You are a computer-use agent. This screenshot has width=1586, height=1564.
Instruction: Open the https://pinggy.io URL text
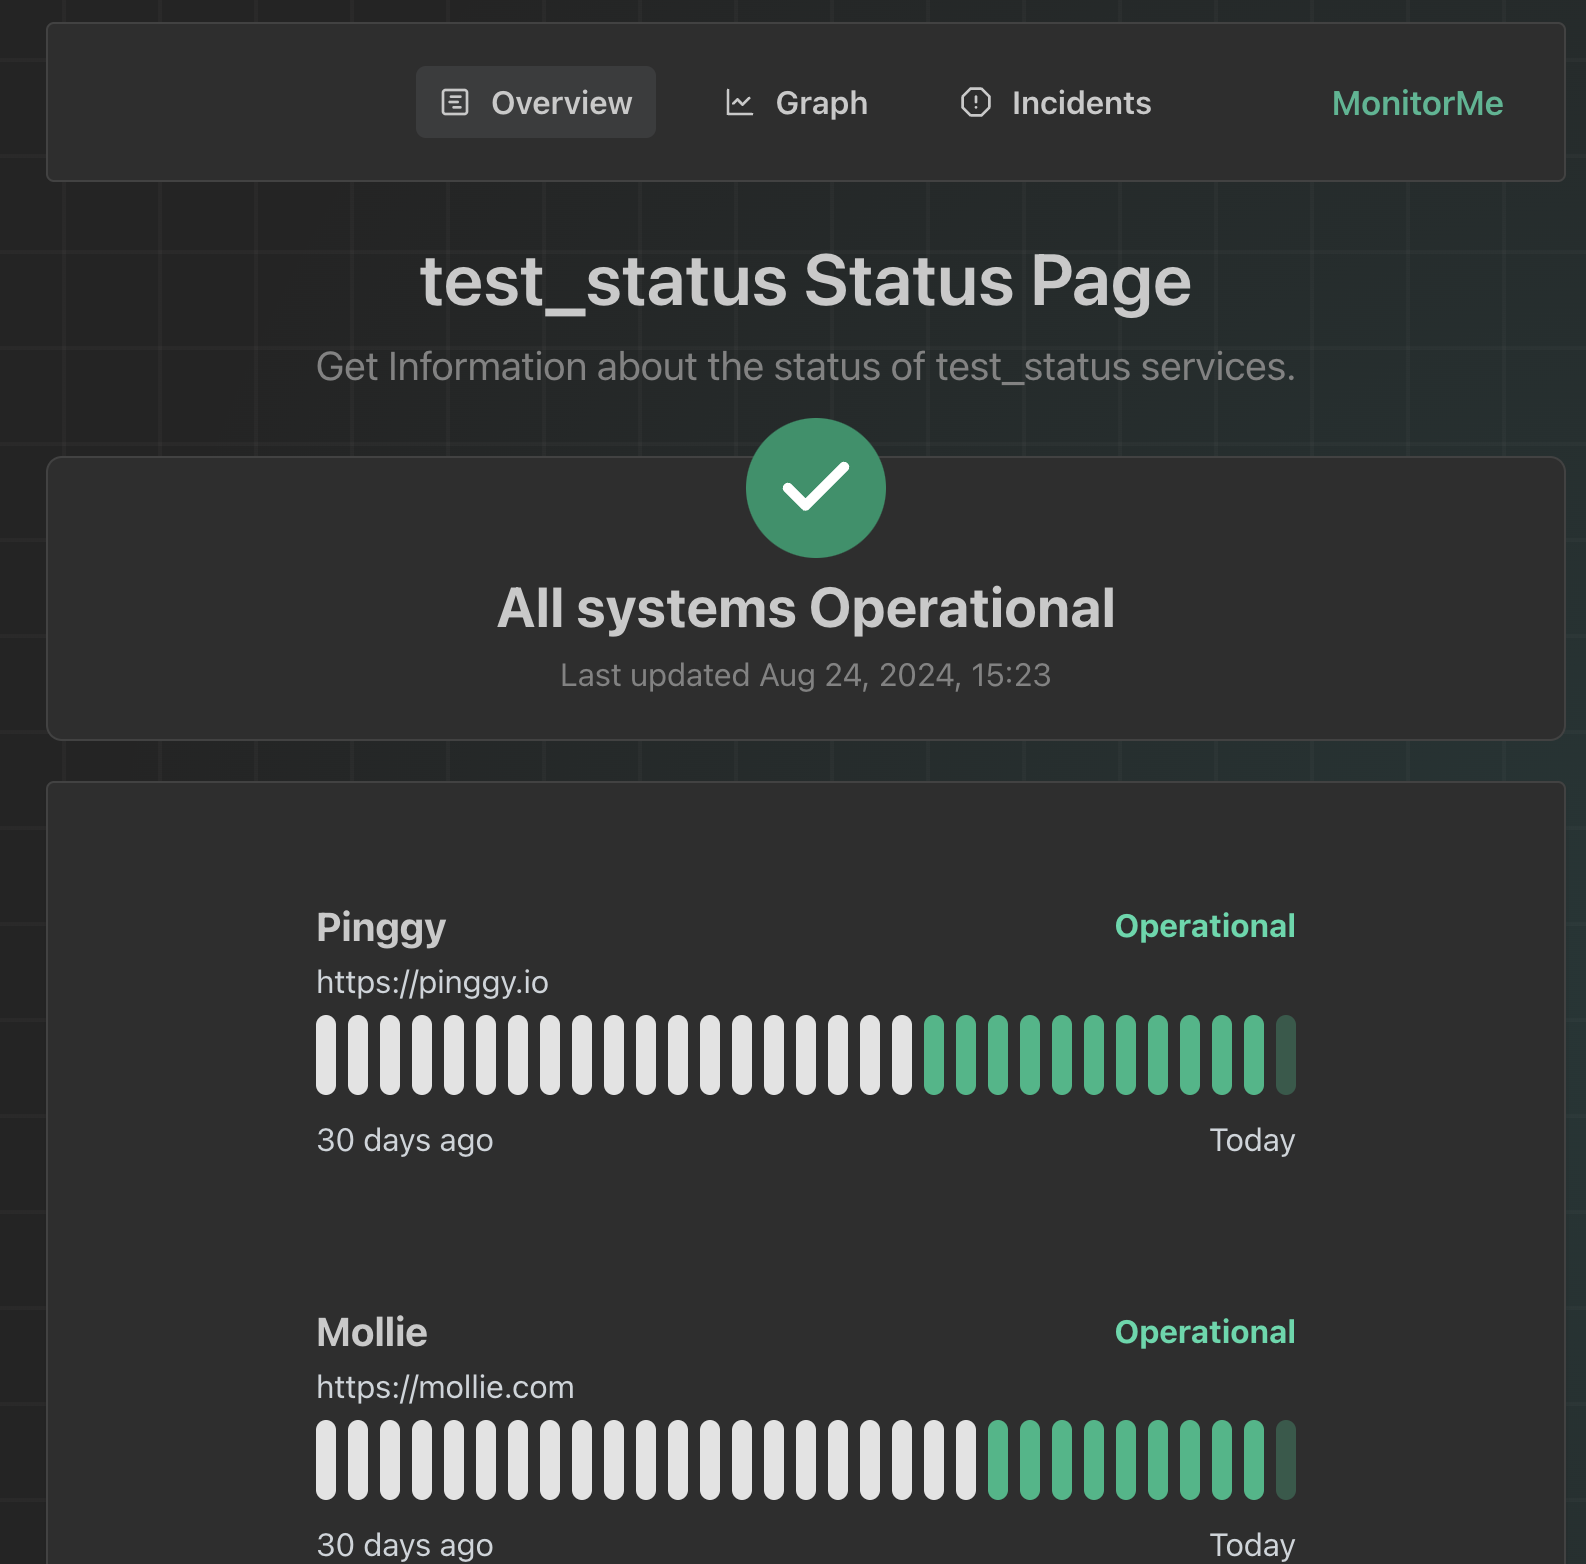click(x=432, y=982)
